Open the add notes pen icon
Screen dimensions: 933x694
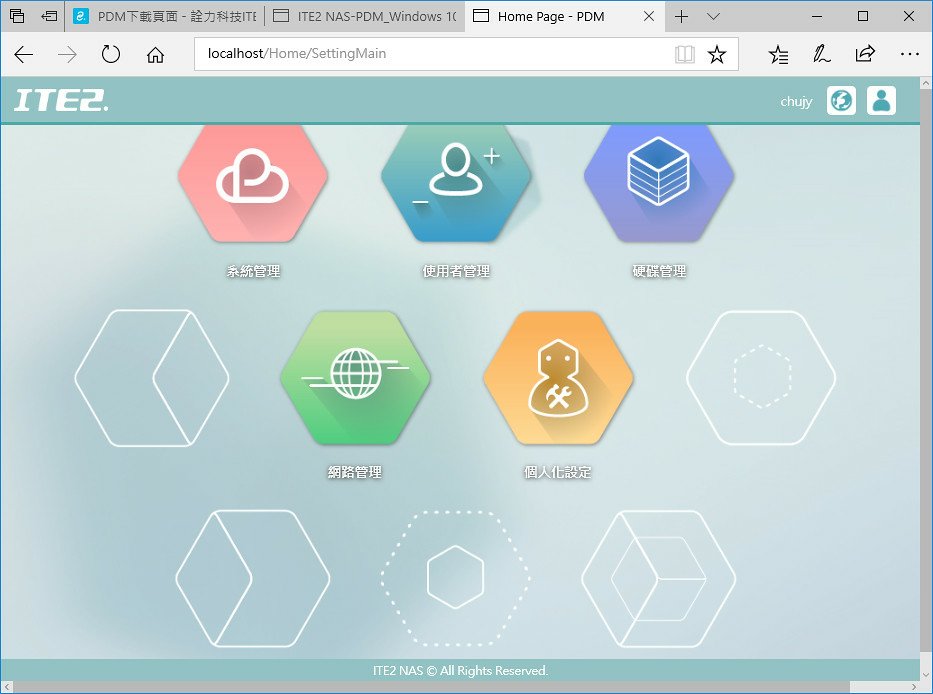822,55
